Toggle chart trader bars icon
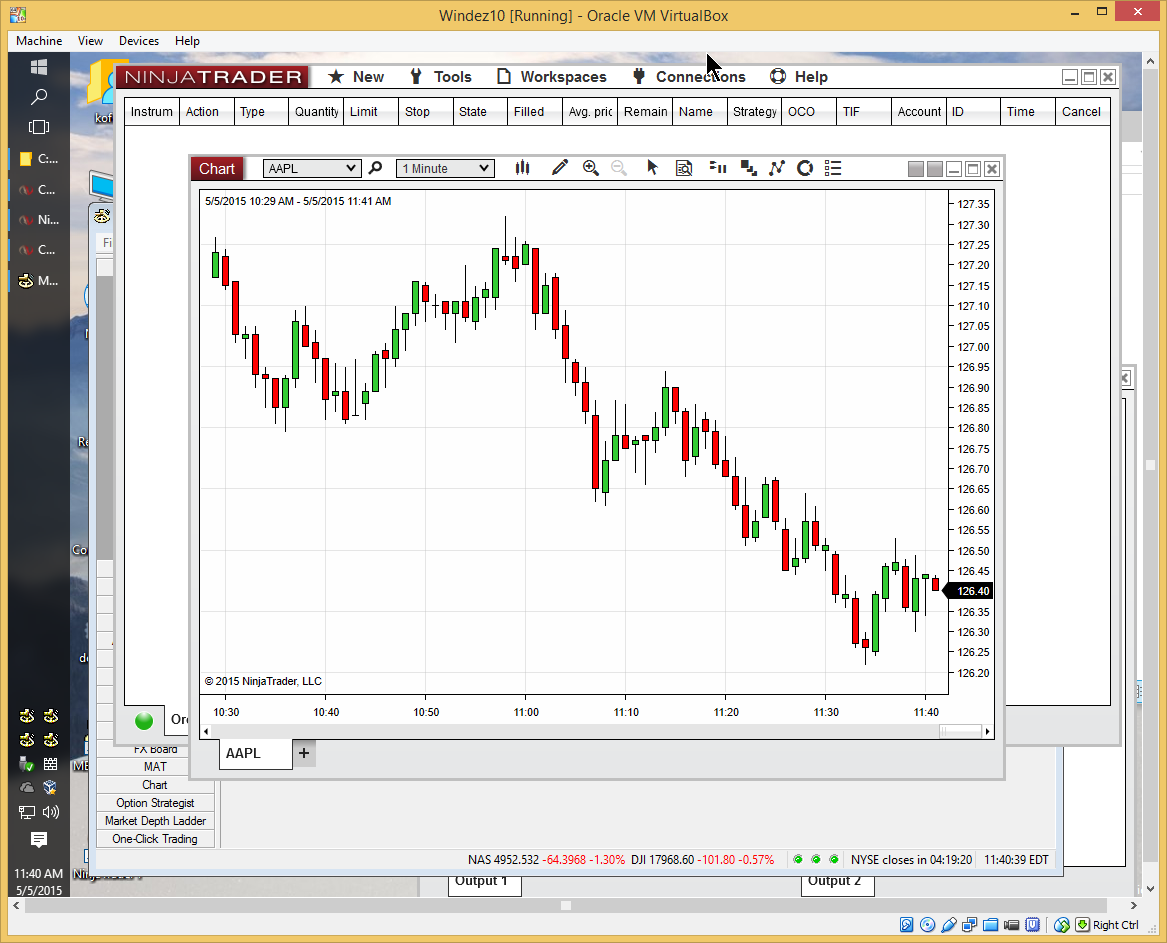Viewport: 1167px width, 943px height. [718, 168]
